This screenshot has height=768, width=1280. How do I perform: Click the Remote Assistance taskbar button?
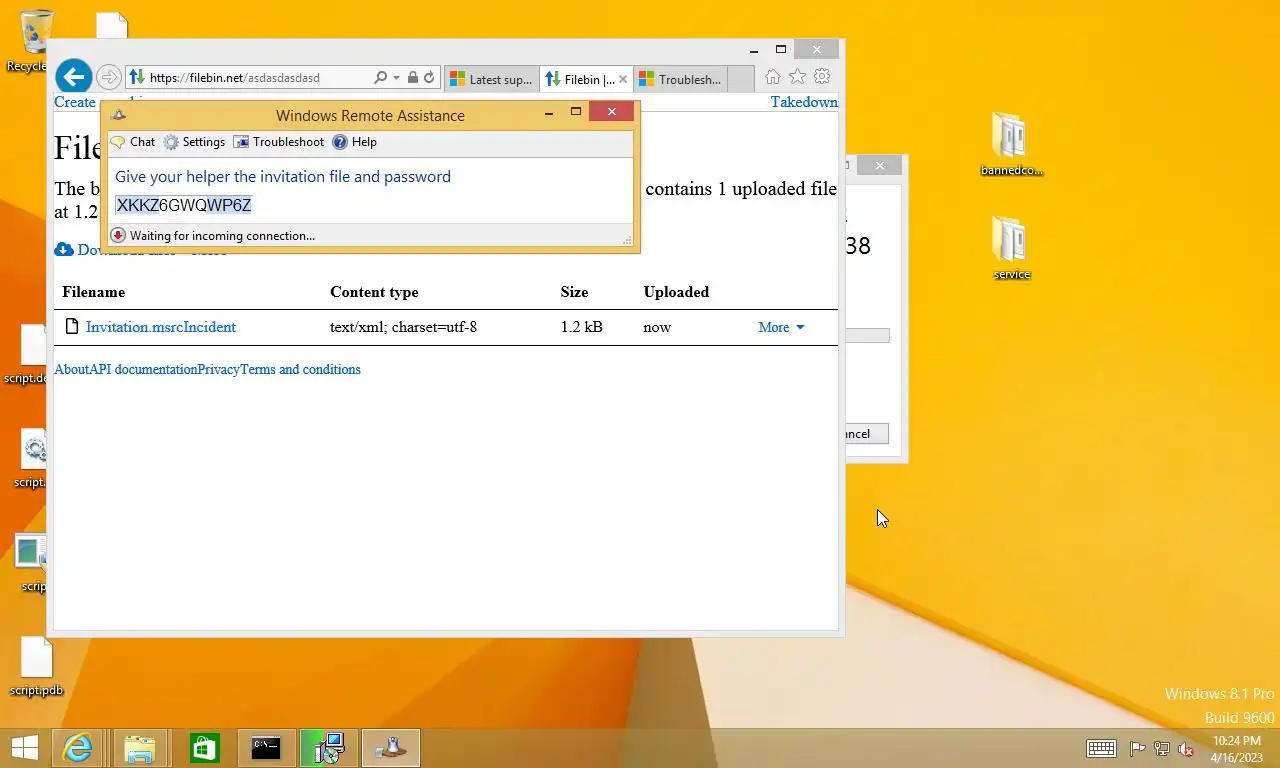pyautogui.click(x=391, y=748)
